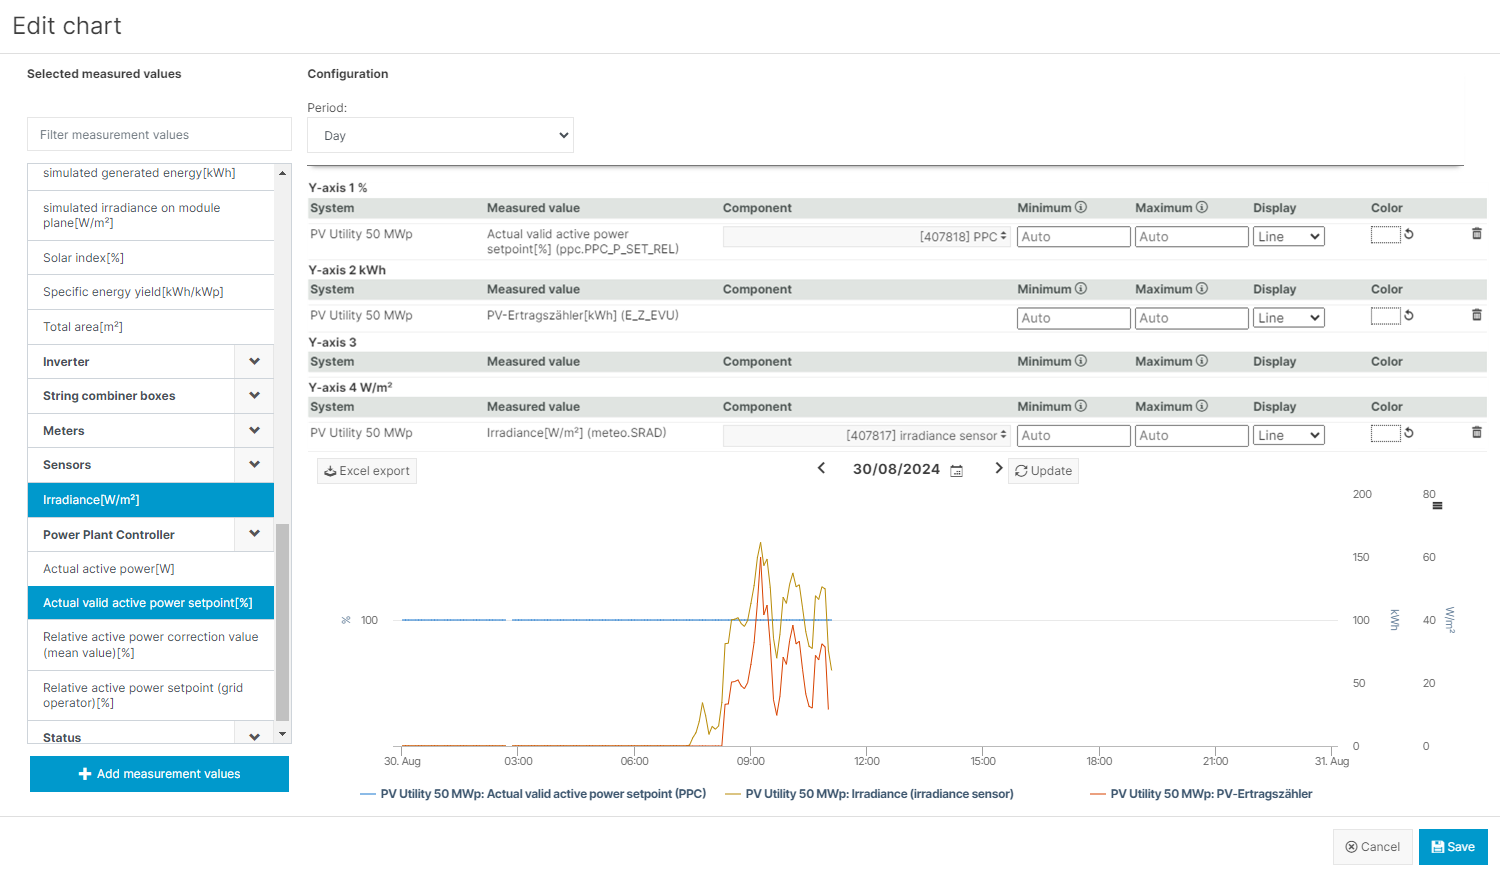Image resolution: width=1500 pixels, height=877 pixels.
Task: Deselect Irradiance[W/m²] measured value
Action: 151,500
